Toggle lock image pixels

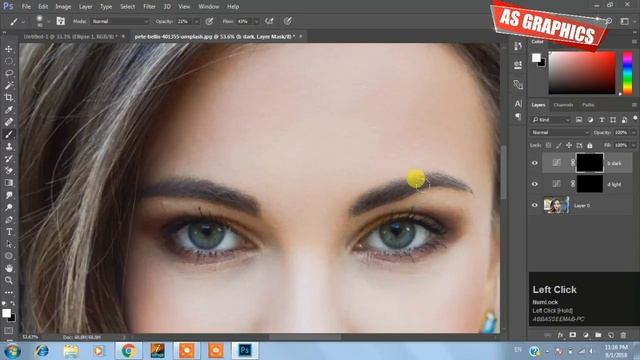[x=558, y=145]
